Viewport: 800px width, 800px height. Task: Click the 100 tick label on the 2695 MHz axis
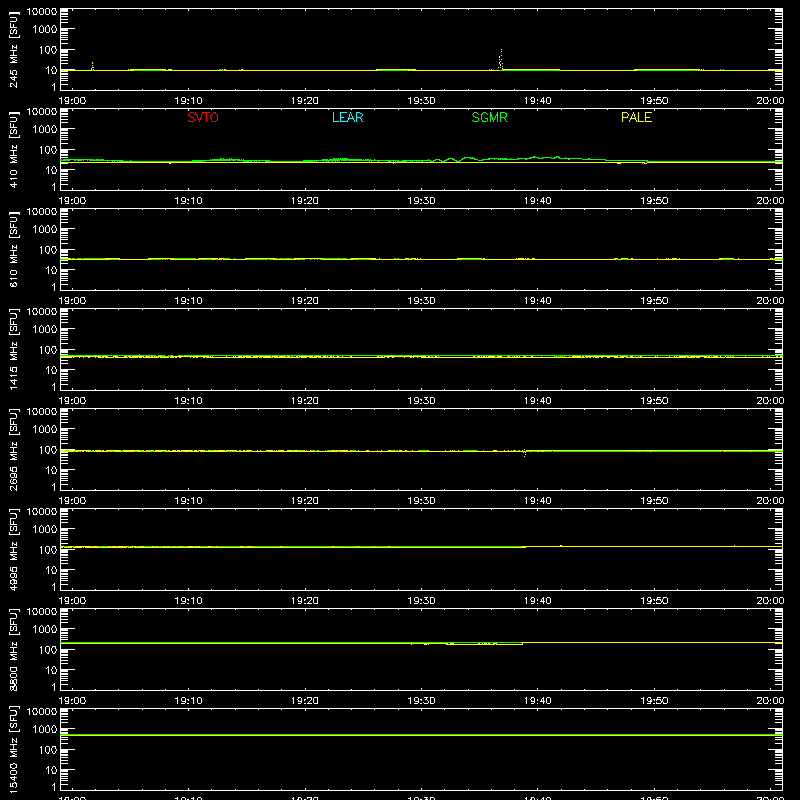48,450
